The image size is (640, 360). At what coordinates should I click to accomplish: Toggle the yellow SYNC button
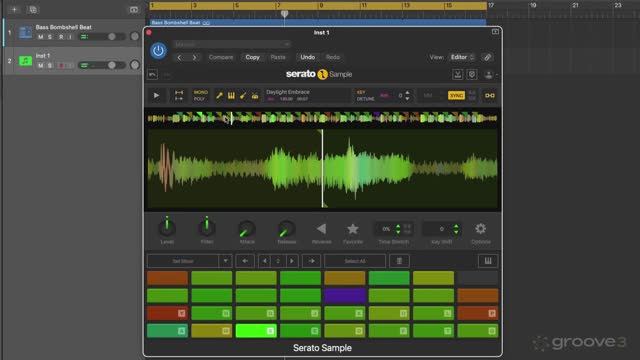456,96
